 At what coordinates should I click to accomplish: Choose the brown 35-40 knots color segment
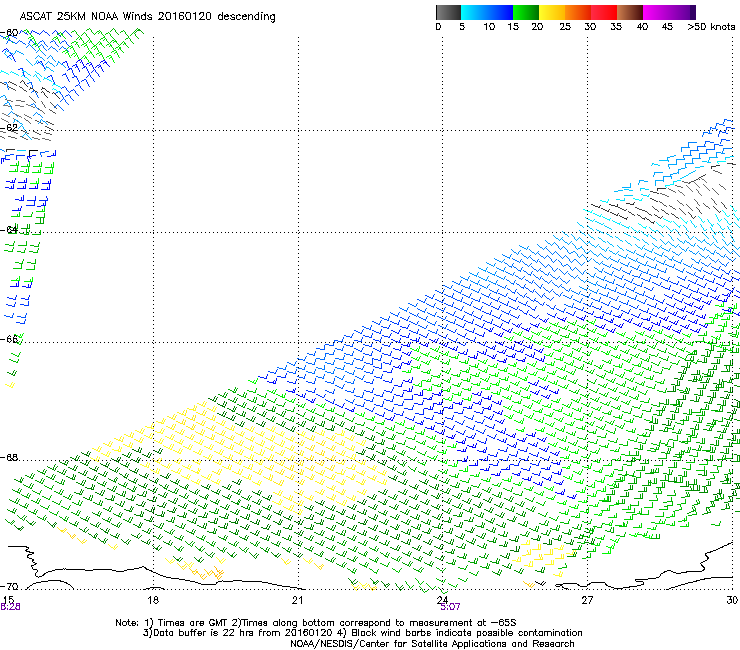630,12
